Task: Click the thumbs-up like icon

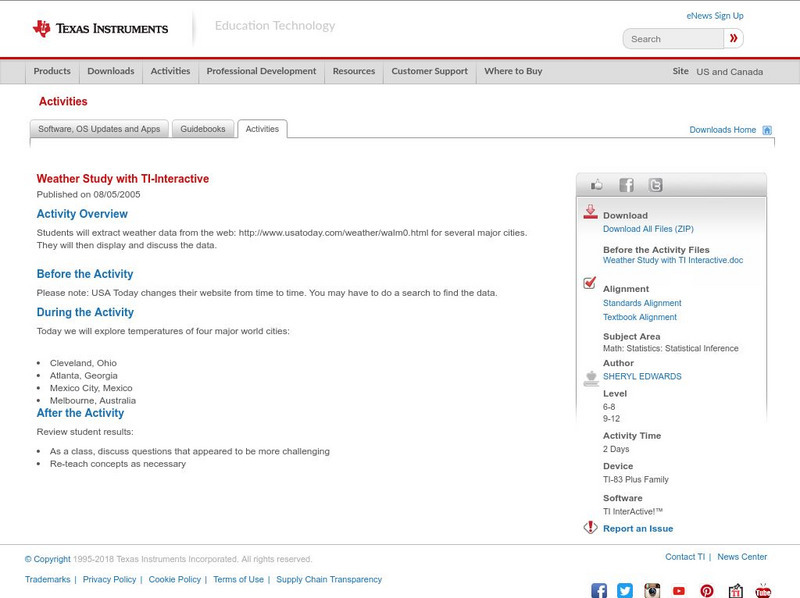Action: 596,185
